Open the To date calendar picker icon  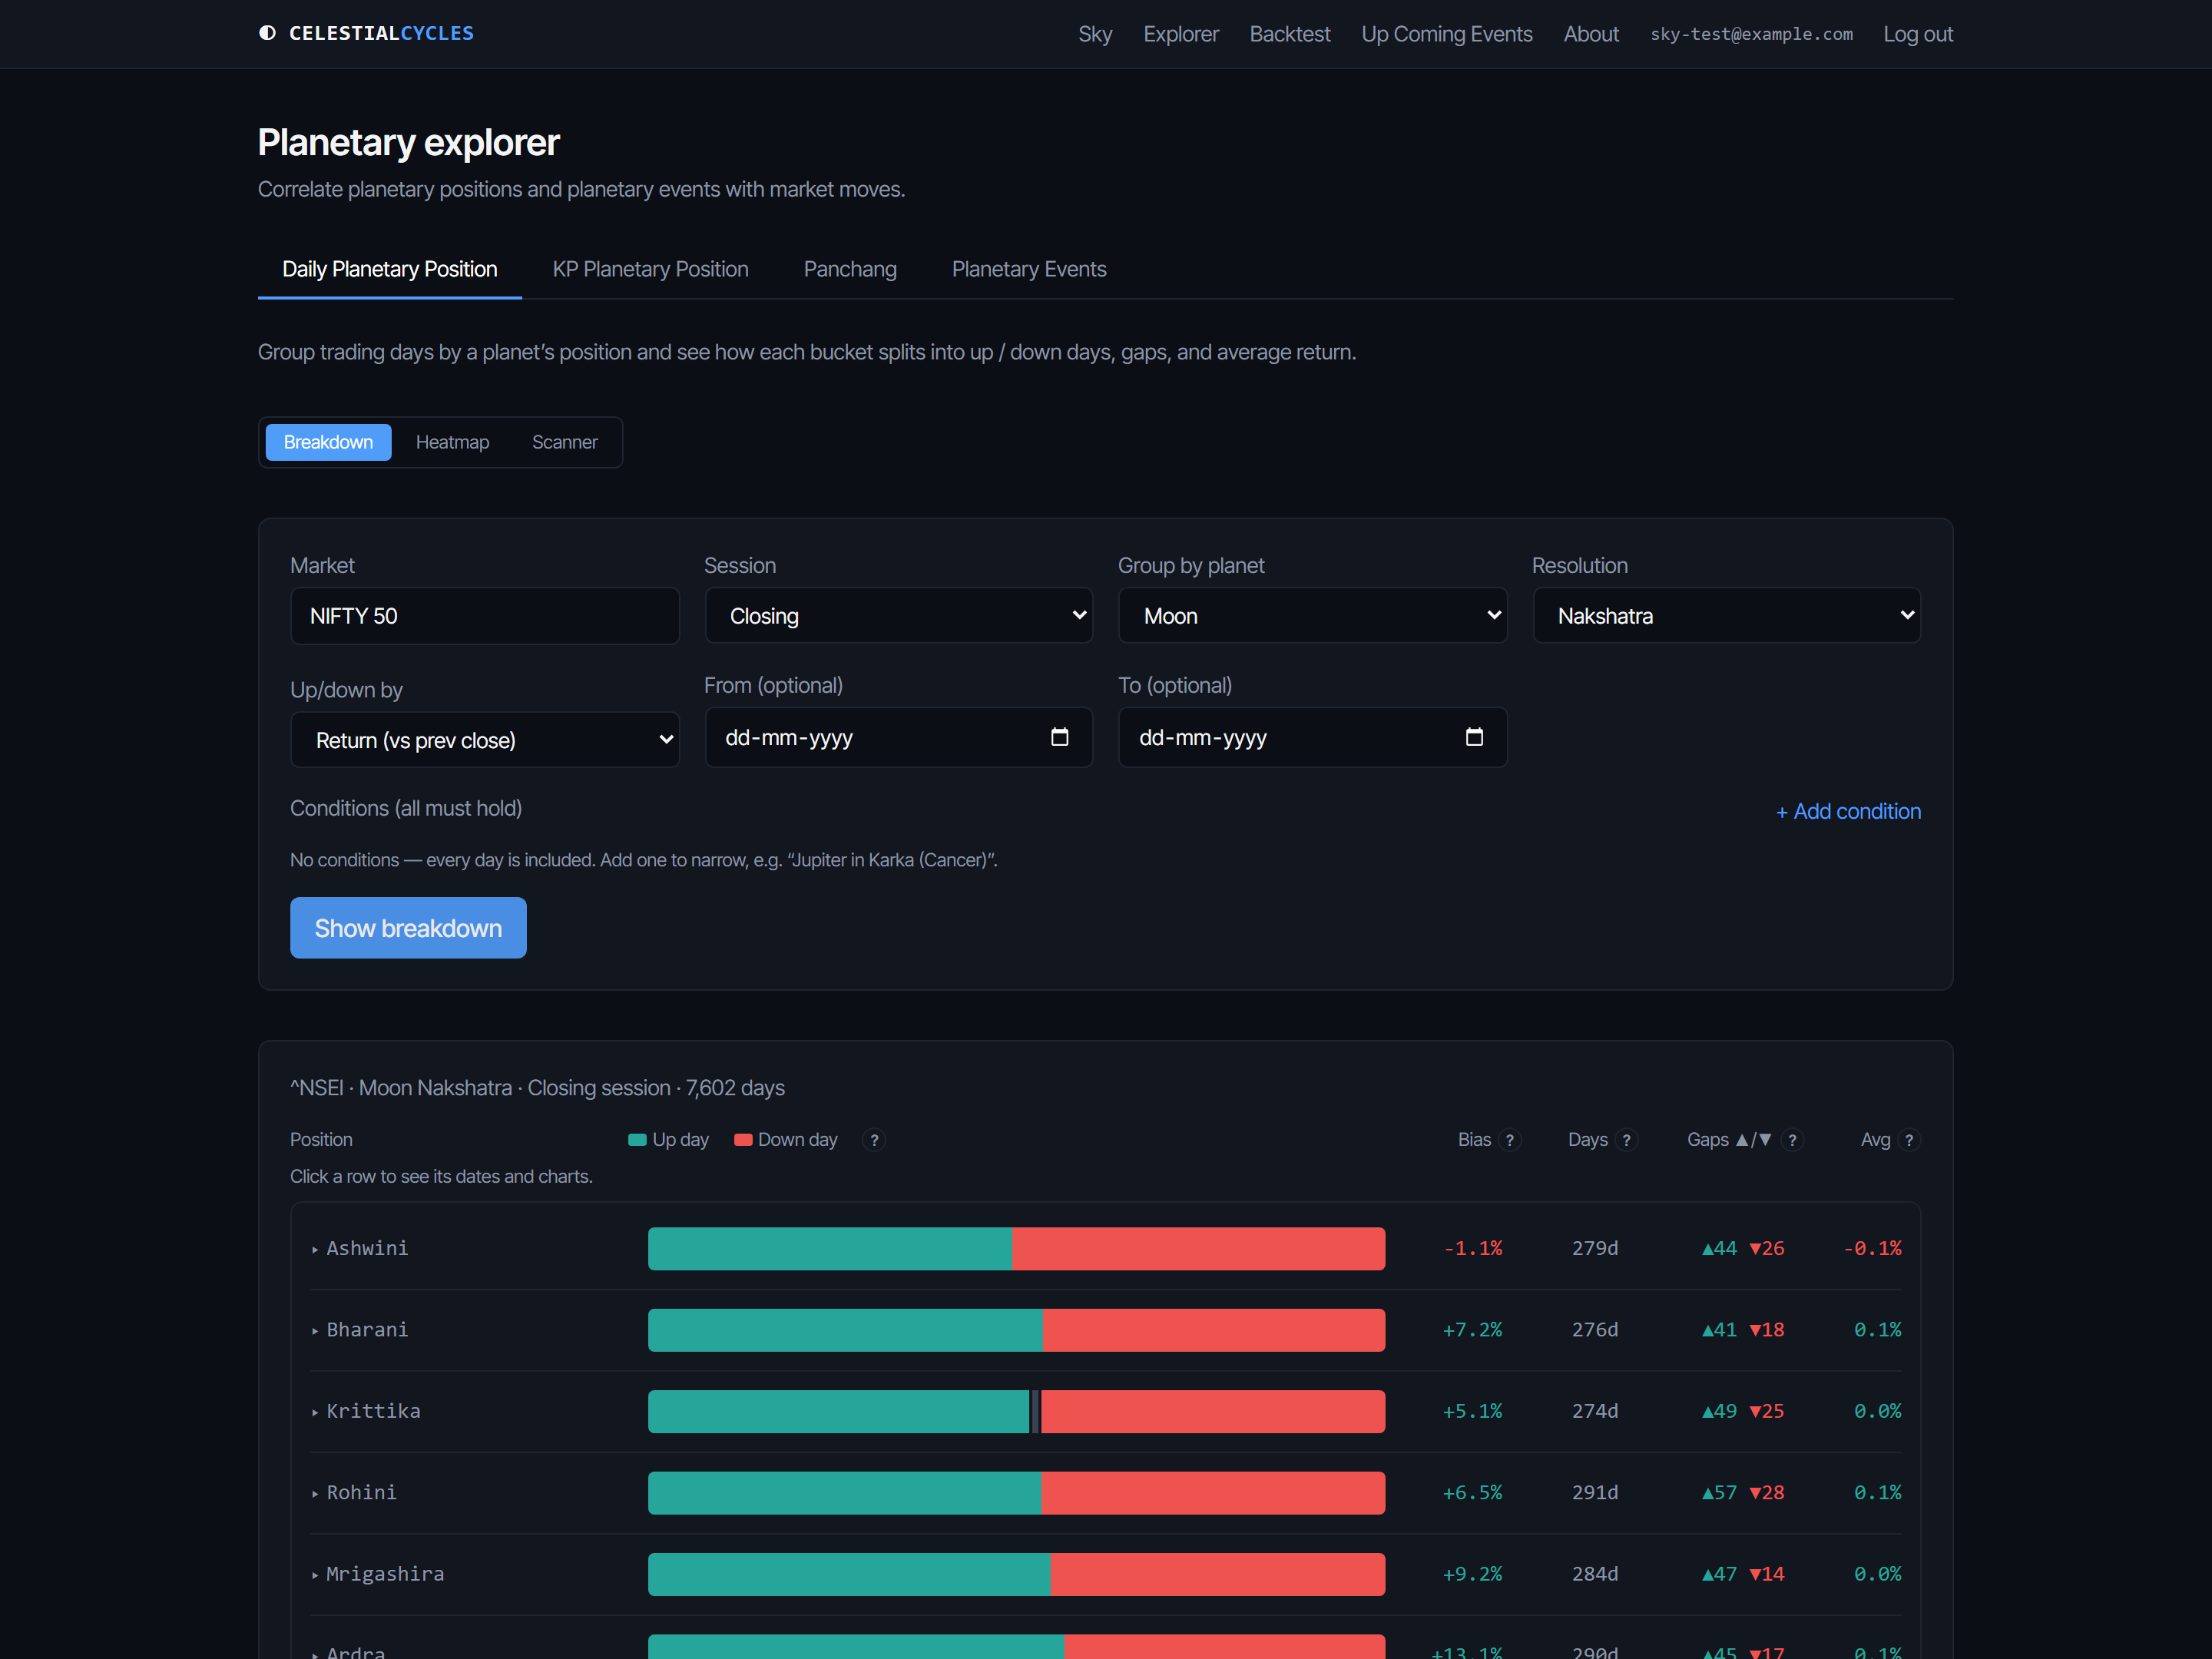(1474, 737)
